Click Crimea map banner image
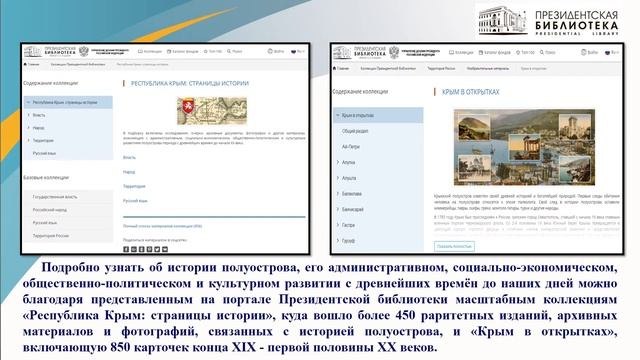The height and width of the screenshot is (360, 640). click(212, 111)
